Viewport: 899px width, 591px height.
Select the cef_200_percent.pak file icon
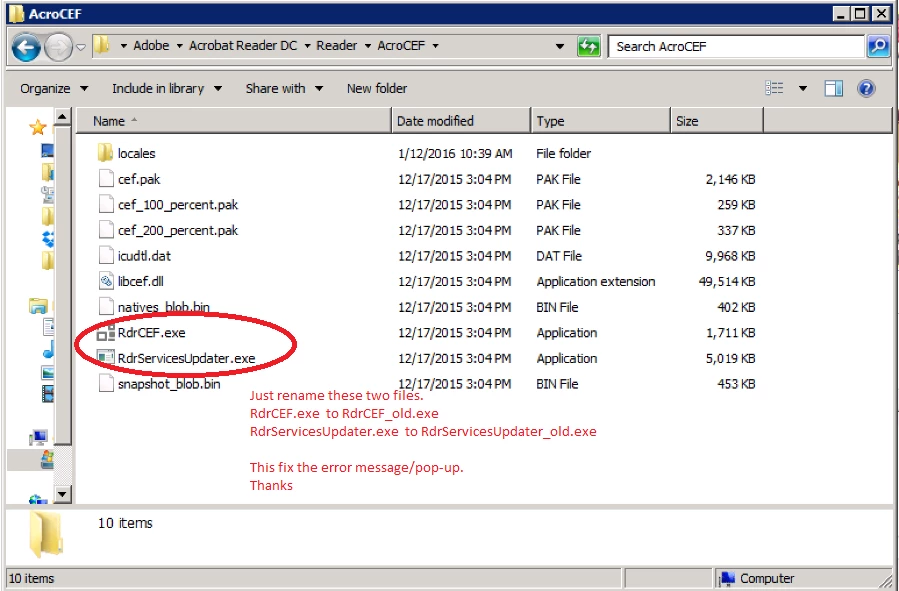click(106, 230)
